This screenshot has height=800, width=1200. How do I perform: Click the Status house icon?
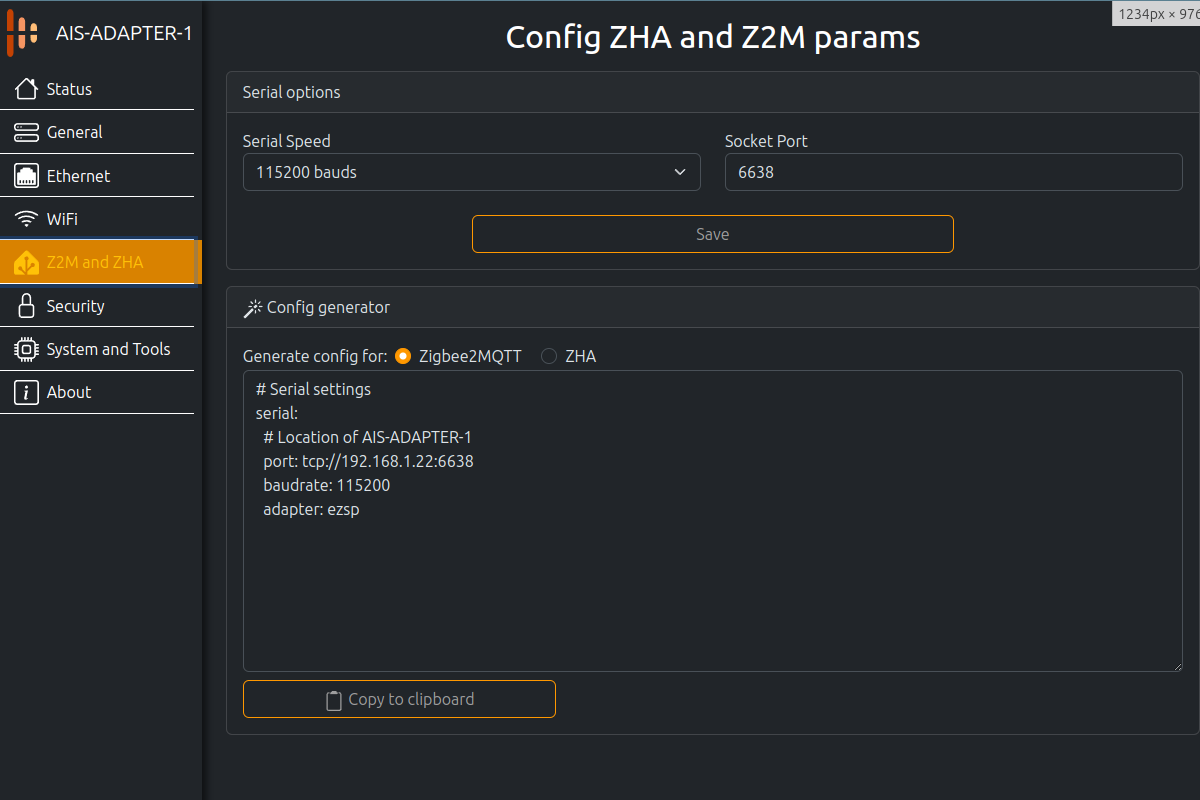coord(27,89)
